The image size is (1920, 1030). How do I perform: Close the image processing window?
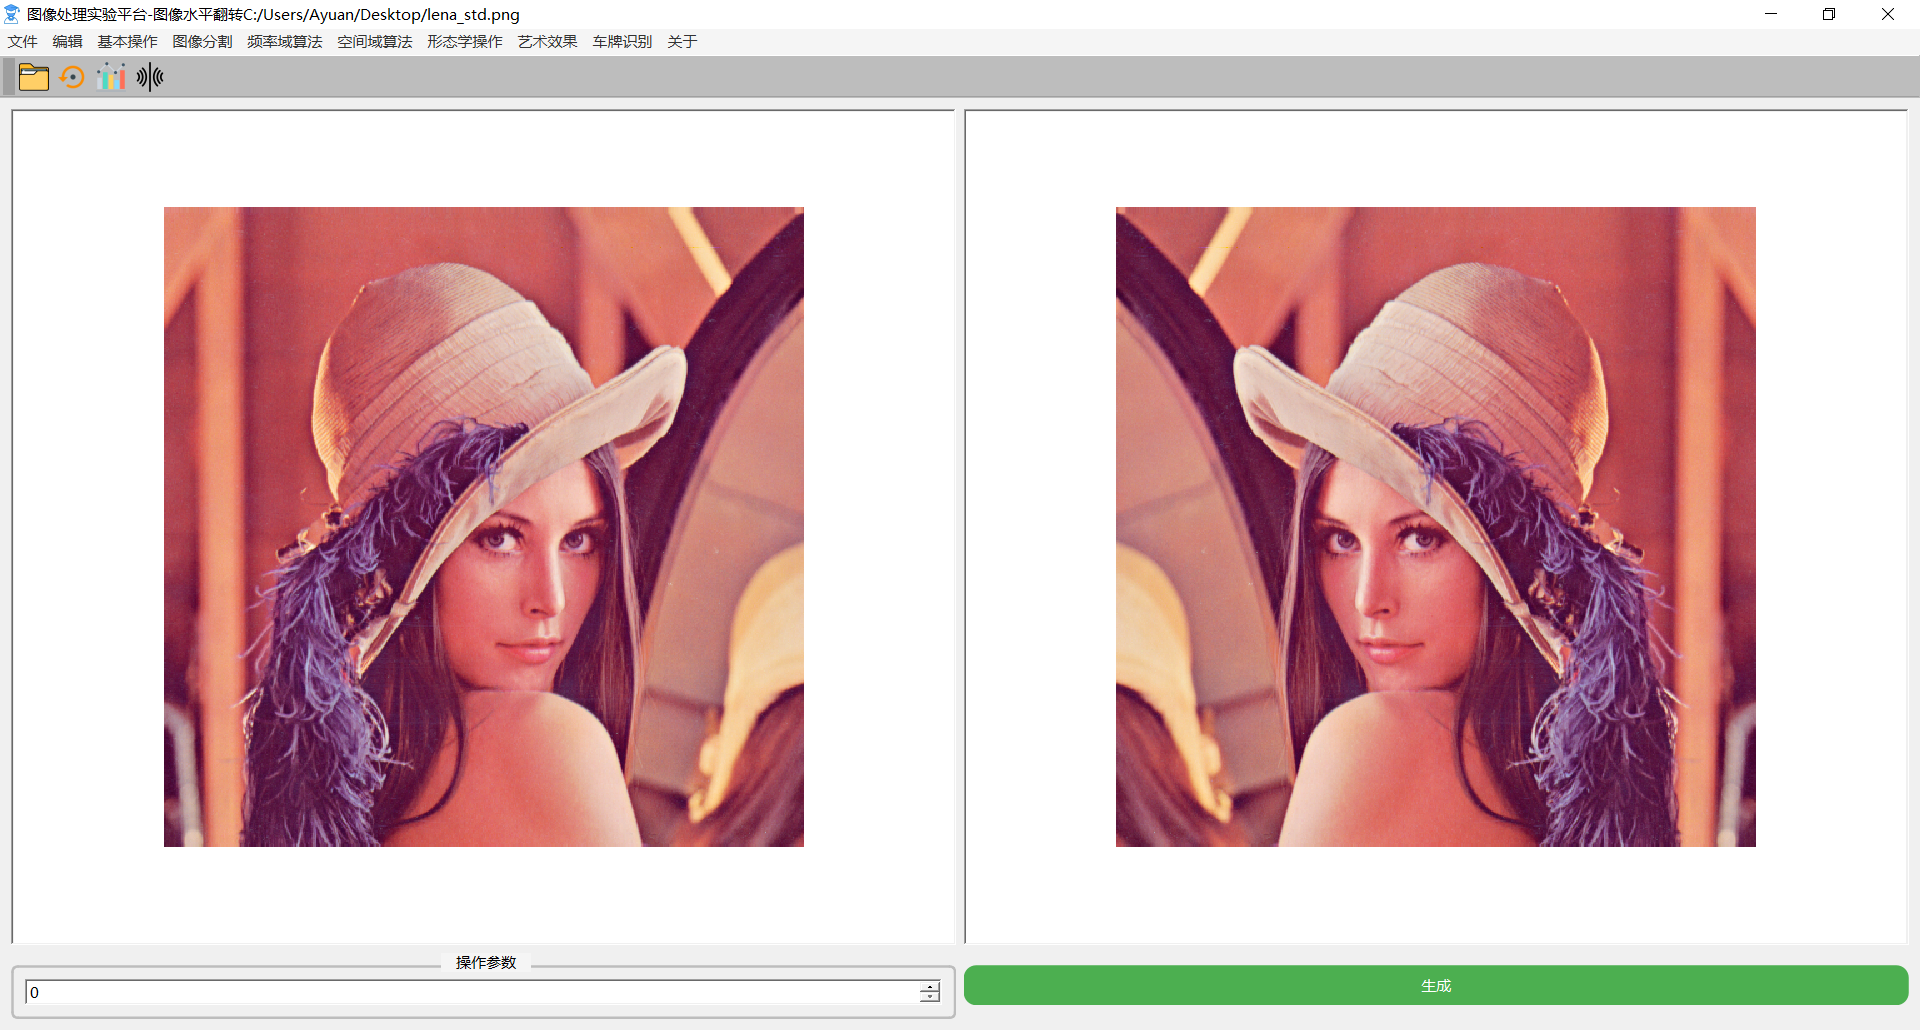(1888, 14)
